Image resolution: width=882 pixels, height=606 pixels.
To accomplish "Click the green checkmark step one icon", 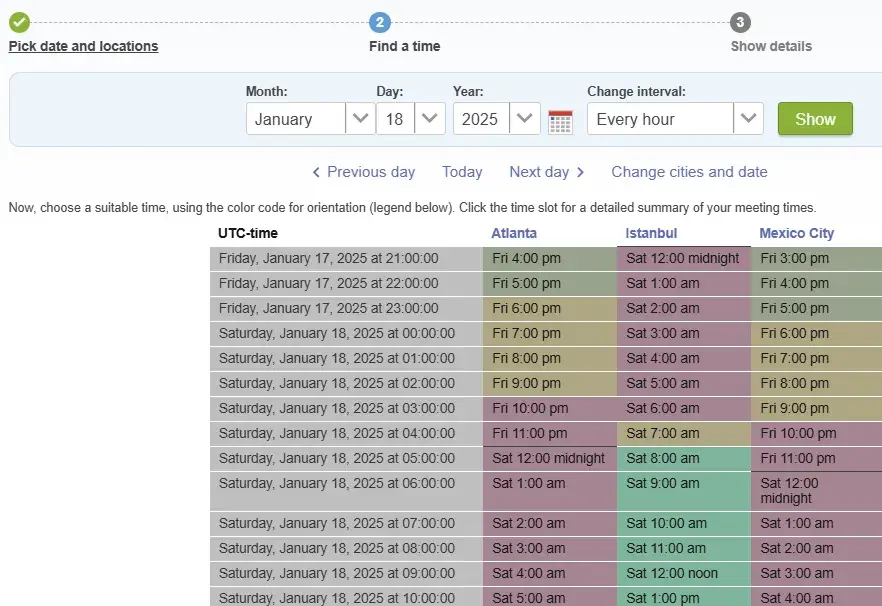I will [x=19, y=22].
